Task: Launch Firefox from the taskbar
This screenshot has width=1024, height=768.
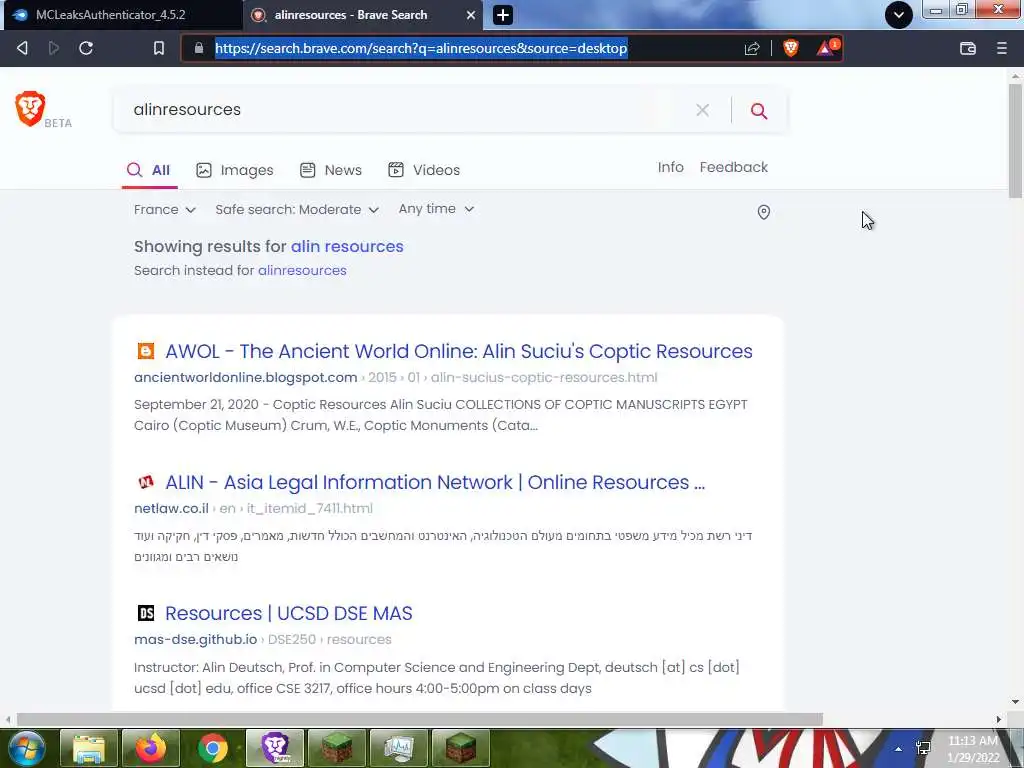Action: coord(151,748)
